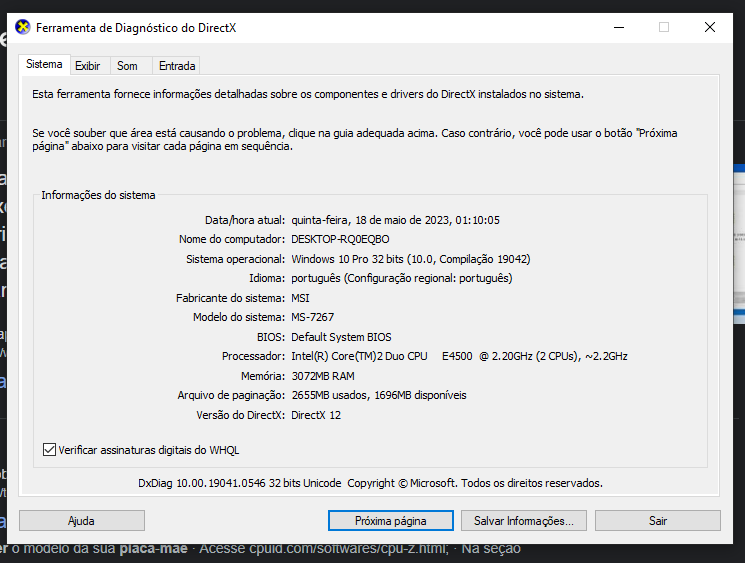Click the Default System BIOS text

pos(341,337)
